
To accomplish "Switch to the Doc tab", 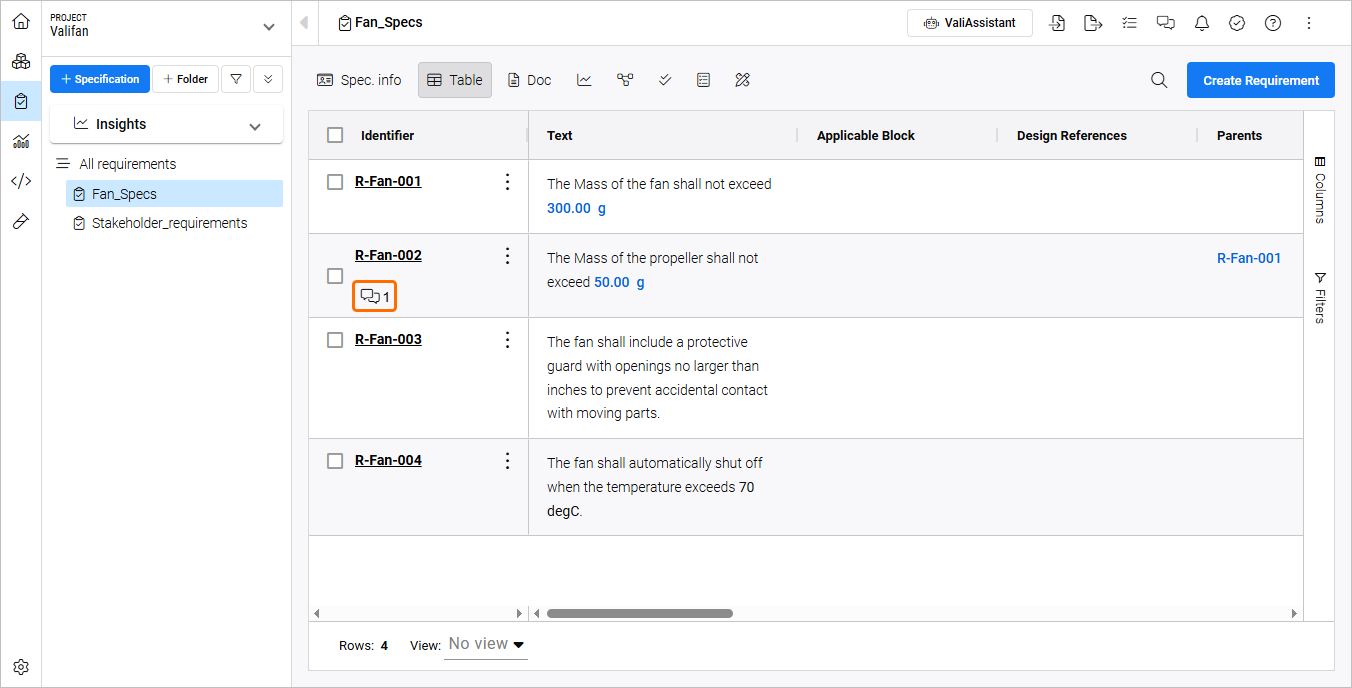I will [529, 80].
